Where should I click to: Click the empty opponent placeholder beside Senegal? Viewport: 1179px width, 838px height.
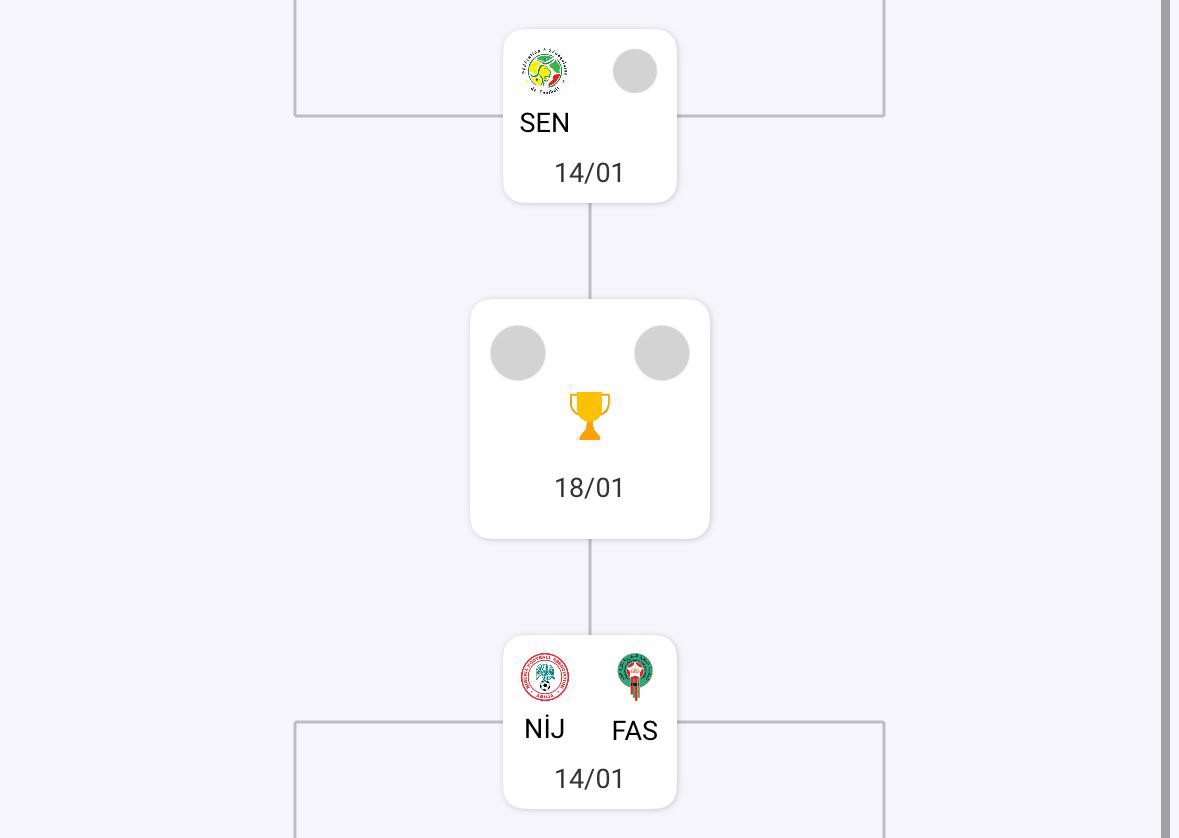(x=635, y=71)
